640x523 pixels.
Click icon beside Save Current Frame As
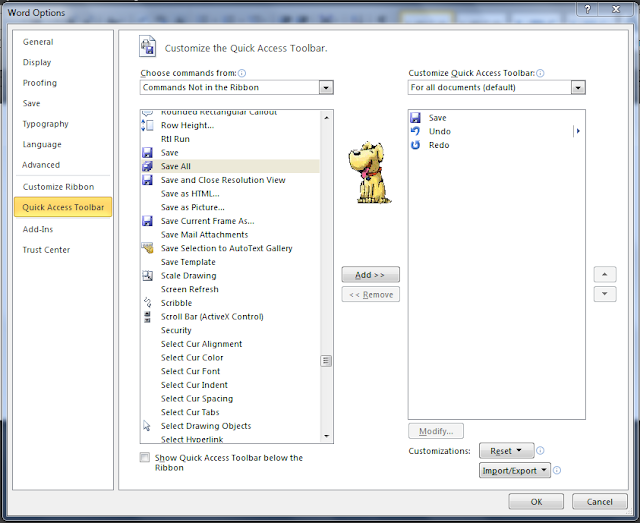click(x=147, y=221)
